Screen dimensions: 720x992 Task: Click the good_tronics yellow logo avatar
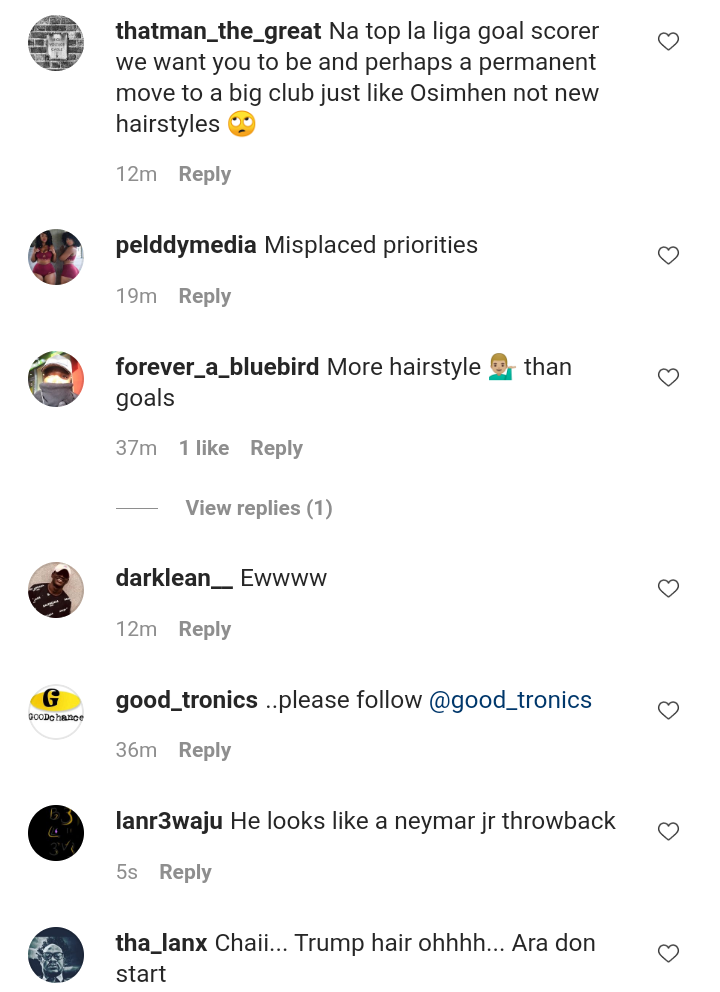click(56, 711)
